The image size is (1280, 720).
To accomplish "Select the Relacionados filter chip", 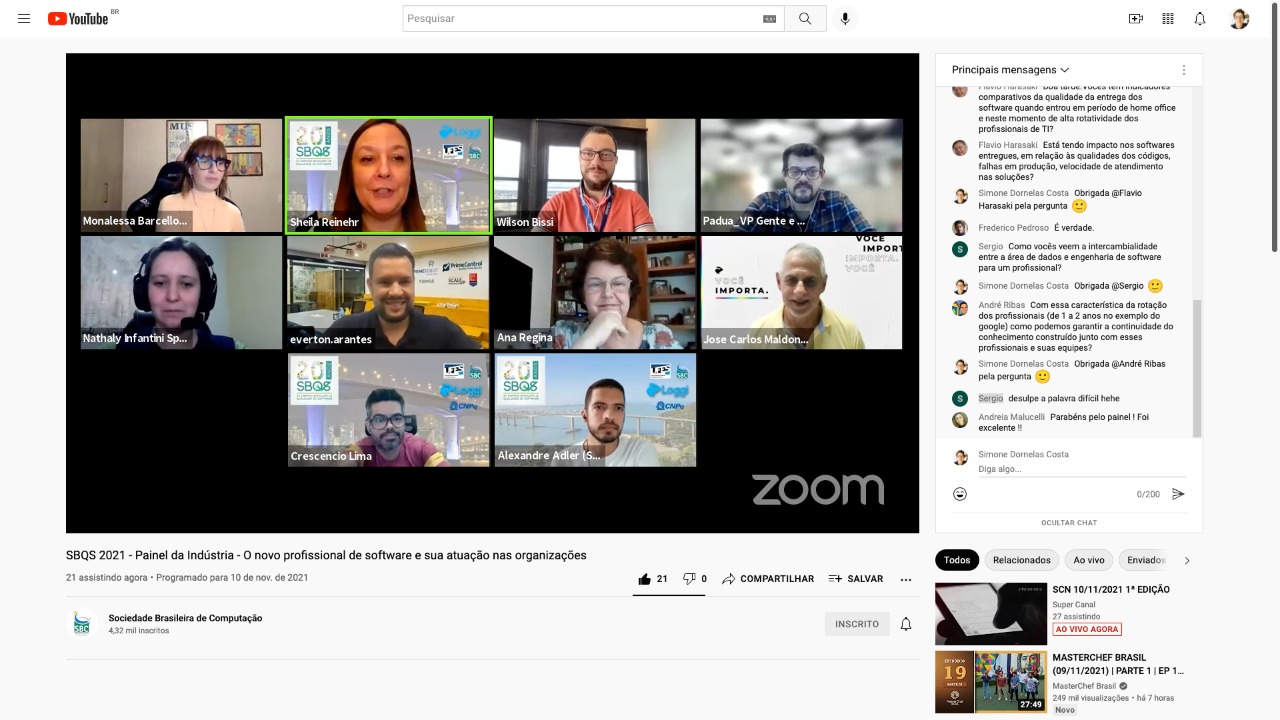I will coord(1022,560).
